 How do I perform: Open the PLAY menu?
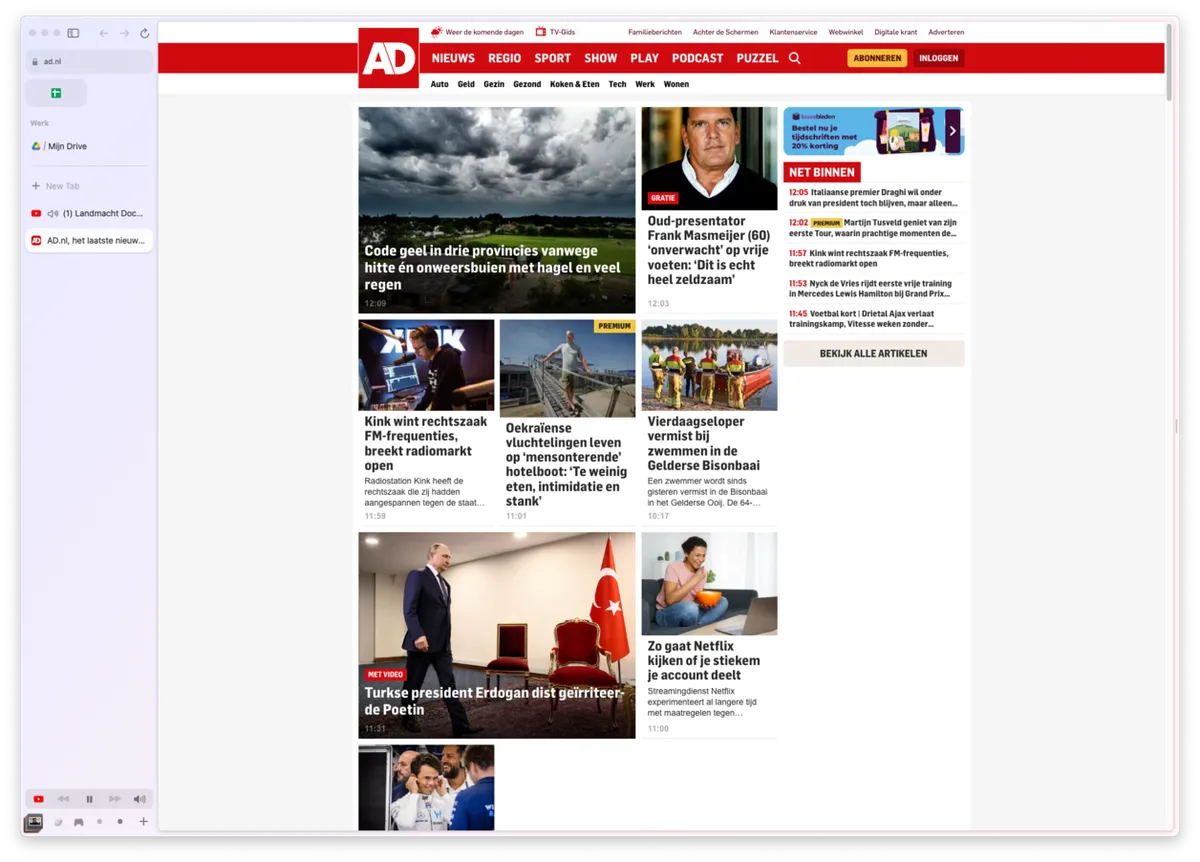(645, 58)
